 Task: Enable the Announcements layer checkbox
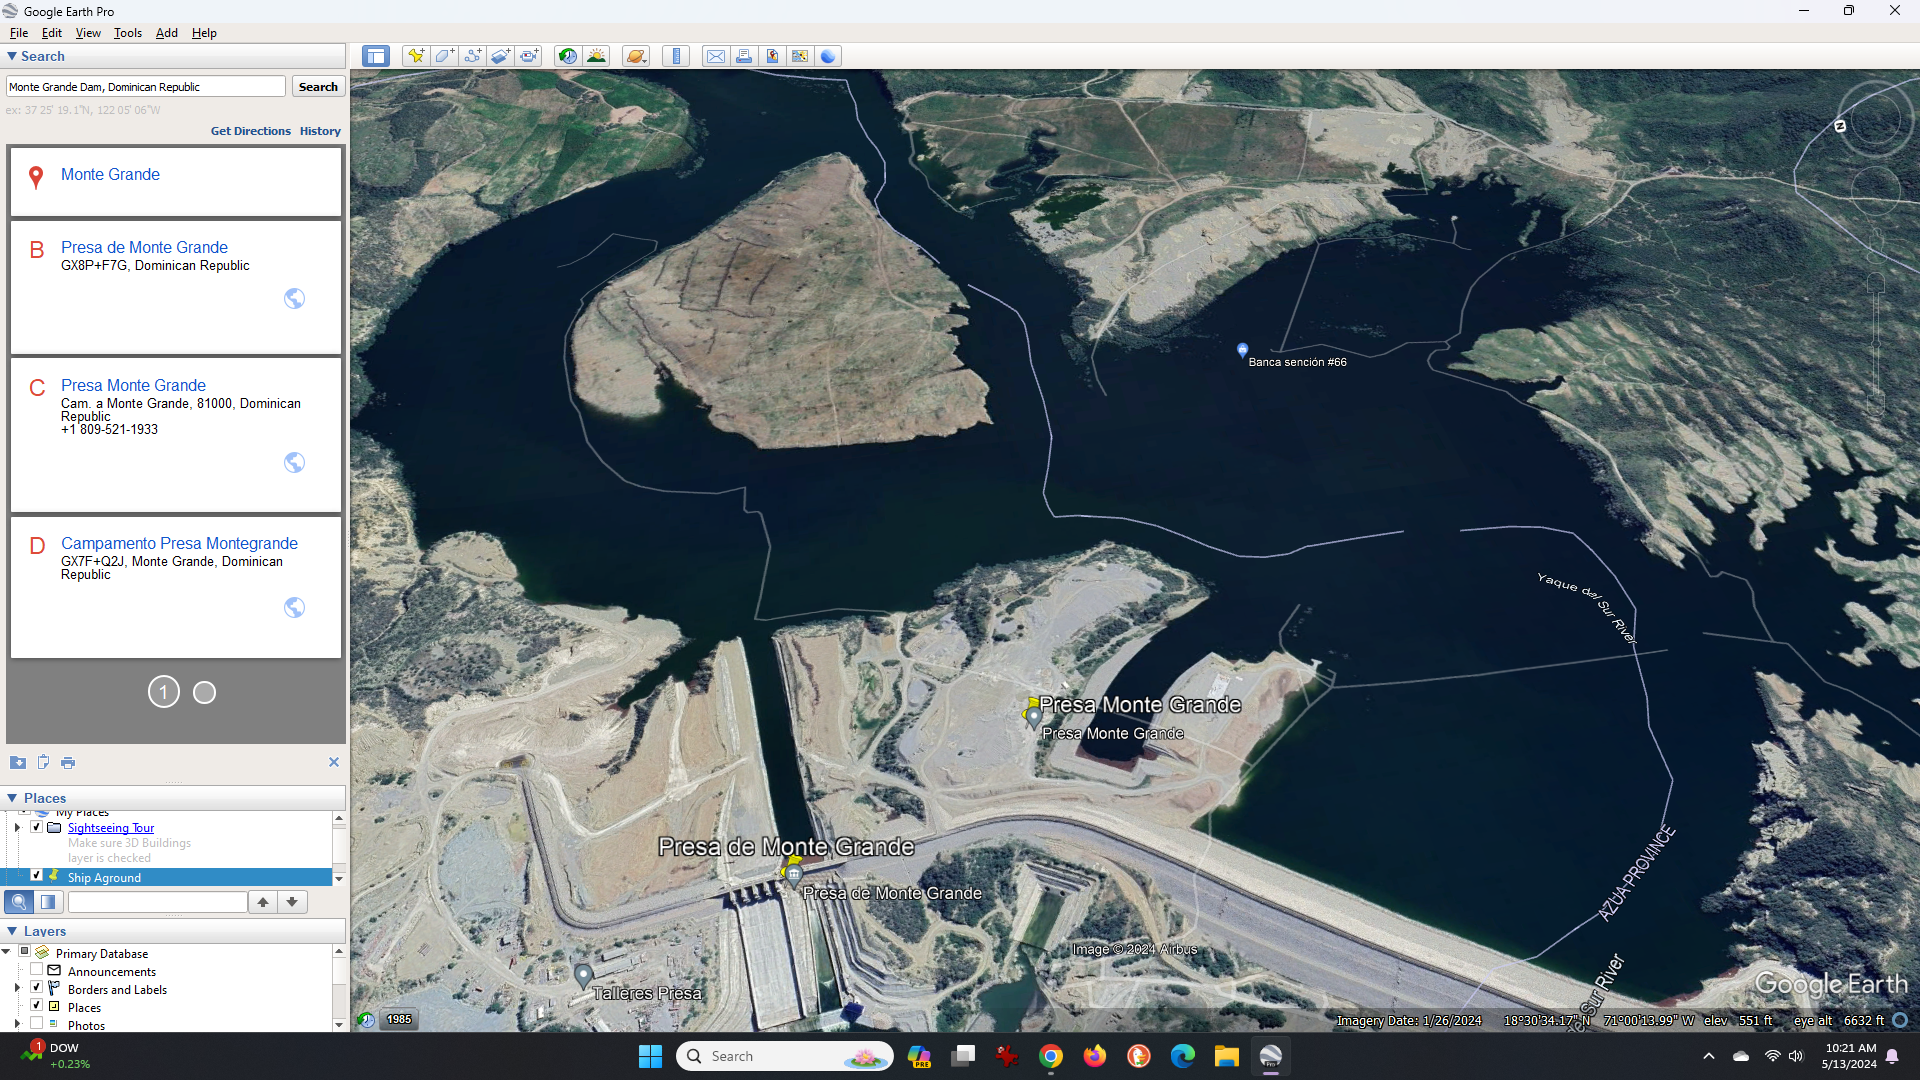pos(37,970)
